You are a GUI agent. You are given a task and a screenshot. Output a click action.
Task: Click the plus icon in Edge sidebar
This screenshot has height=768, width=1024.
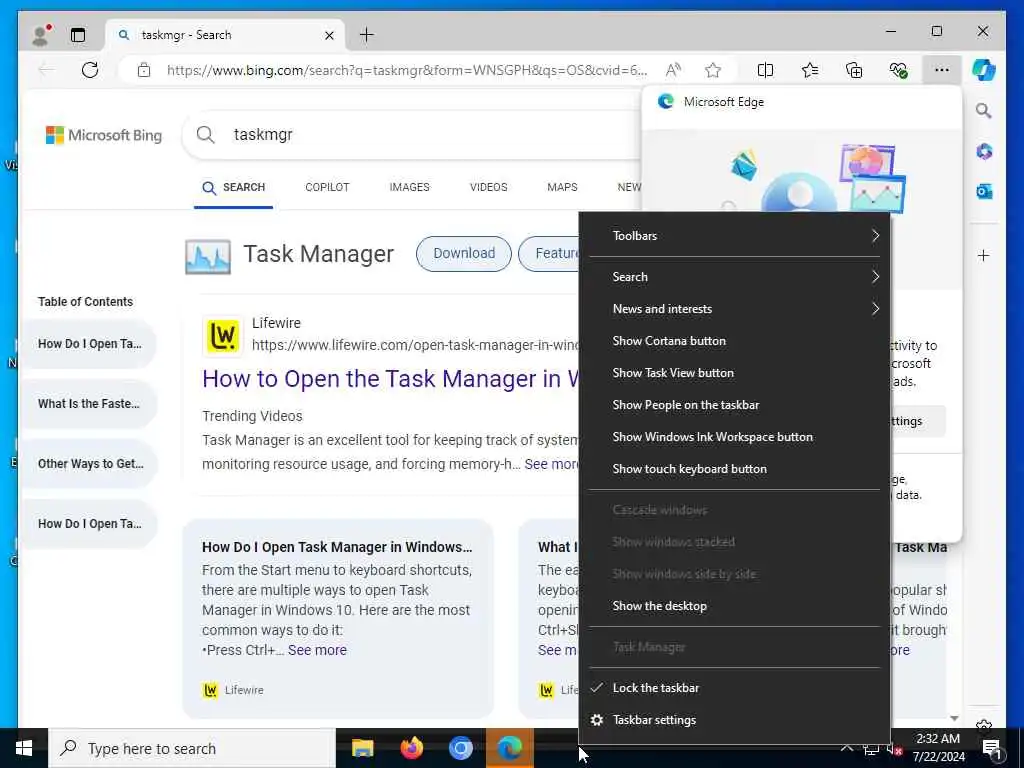point(984,255)
